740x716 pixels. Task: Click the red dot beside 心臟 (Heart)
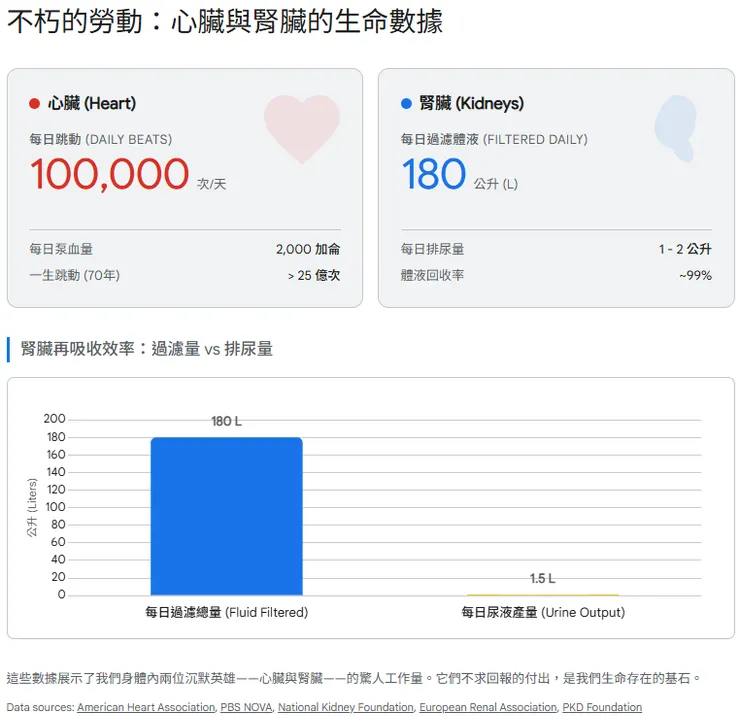[34, 103]
